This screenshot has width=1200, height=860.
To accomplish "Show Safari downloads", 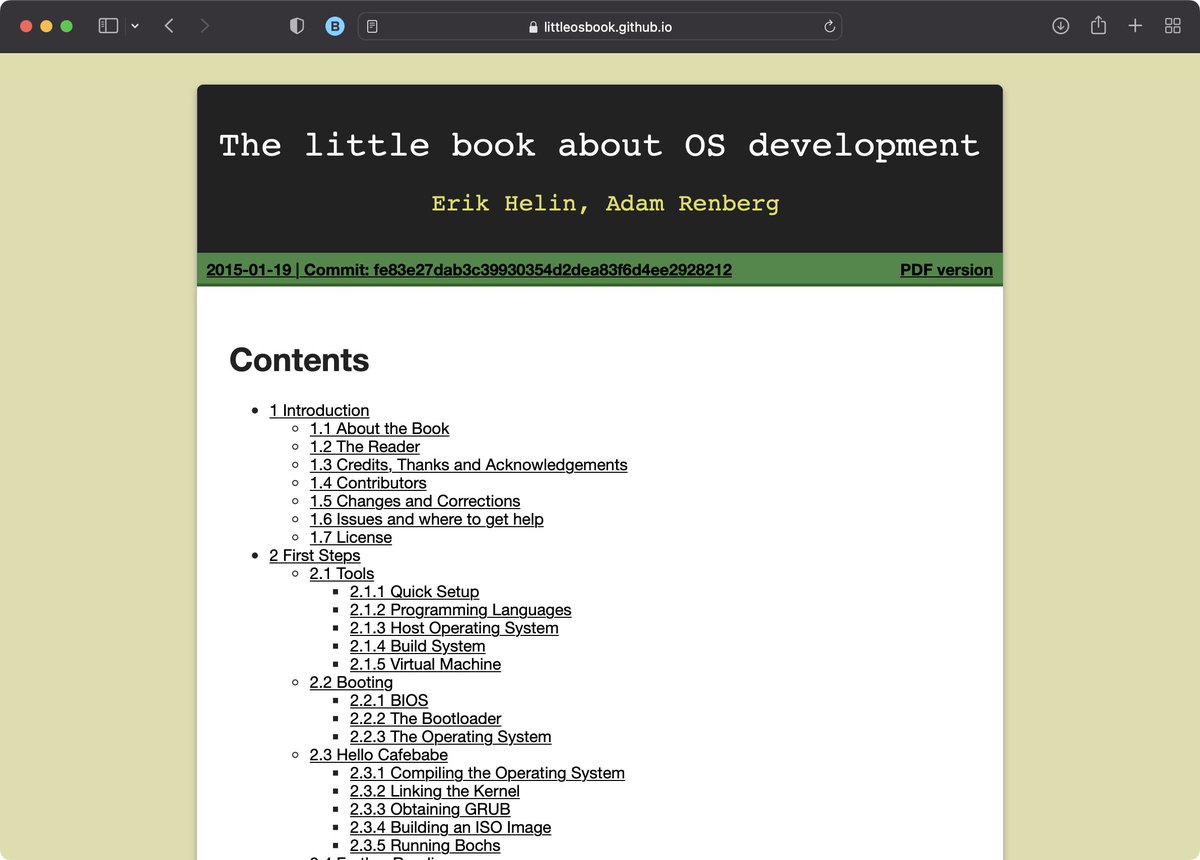I will [1061, 26].
